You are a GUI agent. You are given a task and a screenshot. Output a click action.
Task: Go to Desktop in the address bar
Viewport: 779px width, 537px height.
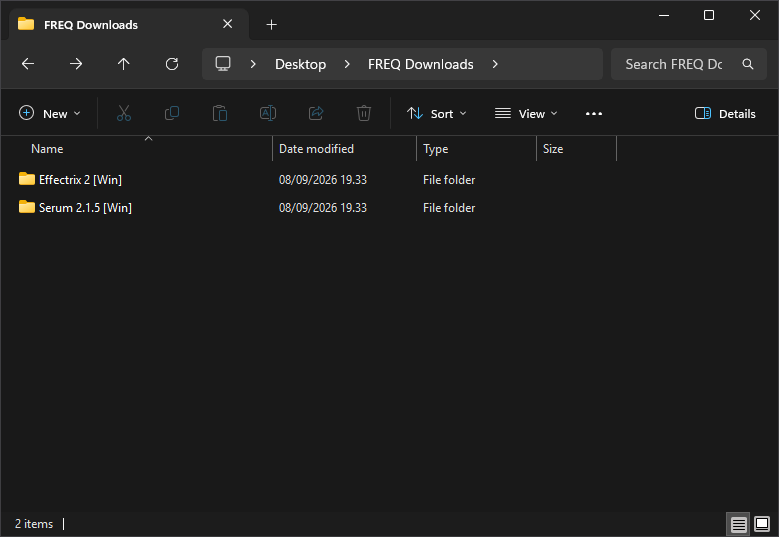301,64
